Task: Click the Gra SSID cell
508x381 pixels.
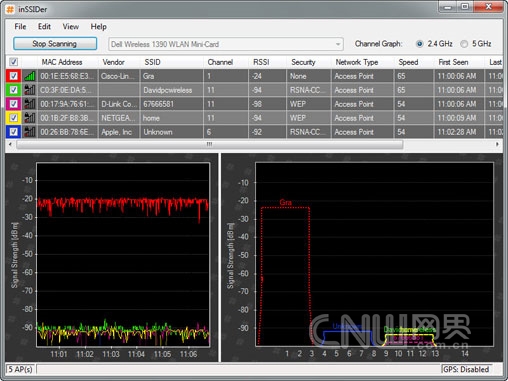Action: pyautogui.click(x=172, y=76)
